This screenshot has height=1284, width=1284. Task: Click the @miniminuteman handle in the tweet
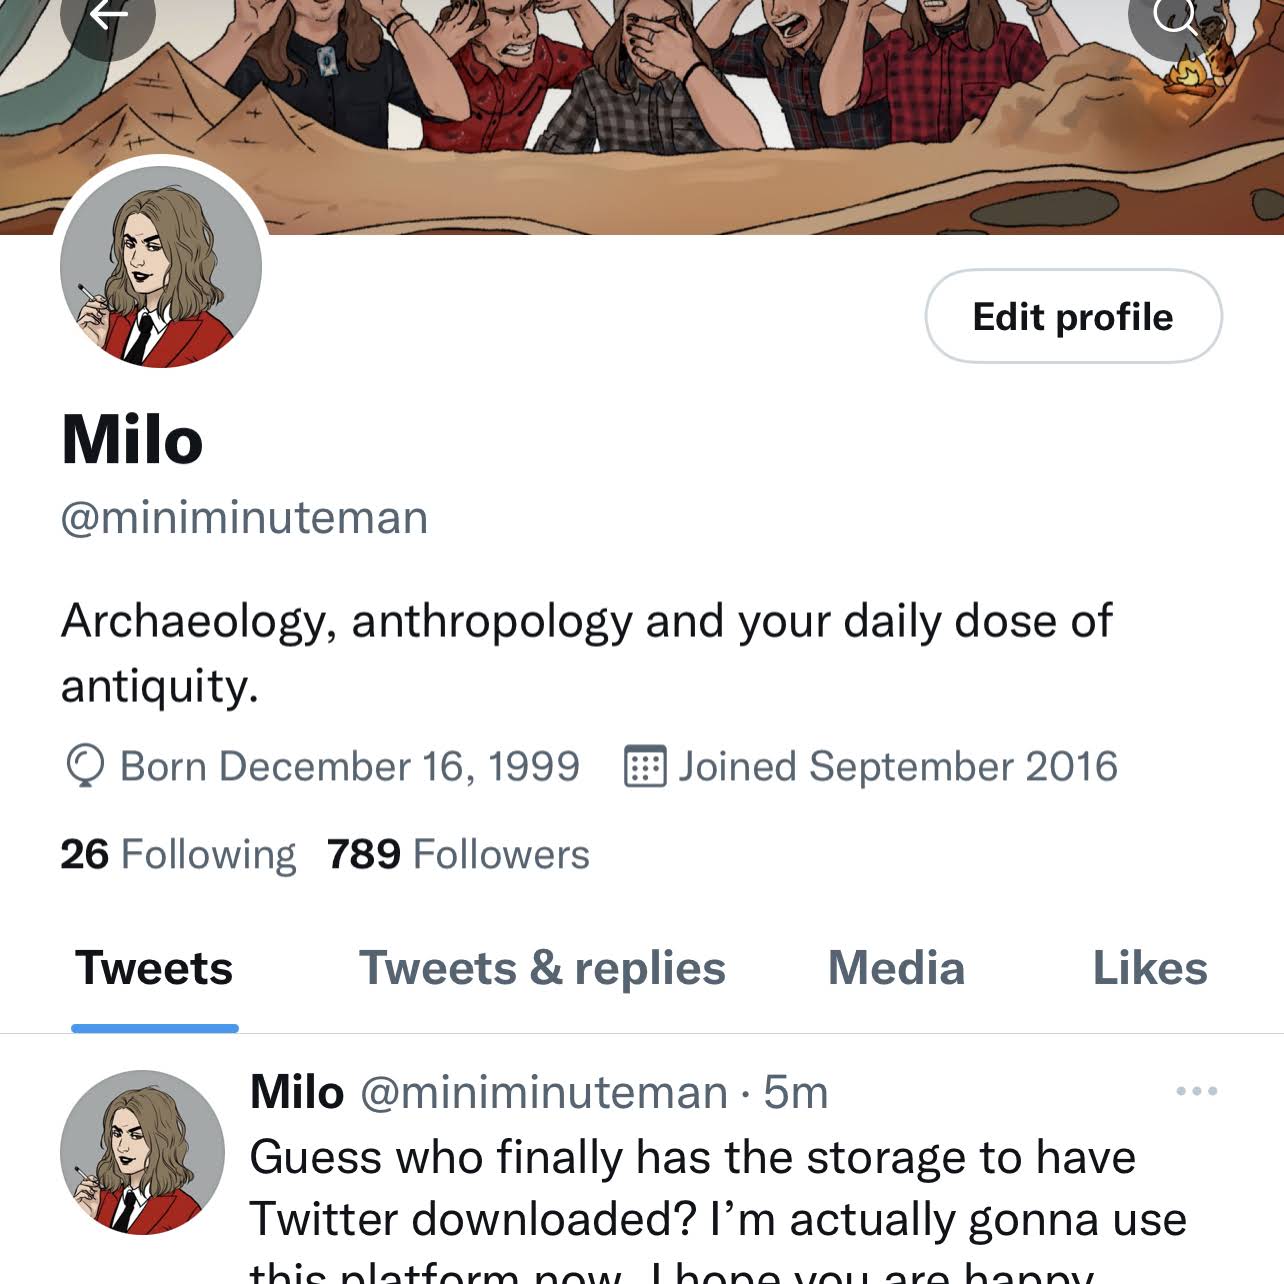544,1092
